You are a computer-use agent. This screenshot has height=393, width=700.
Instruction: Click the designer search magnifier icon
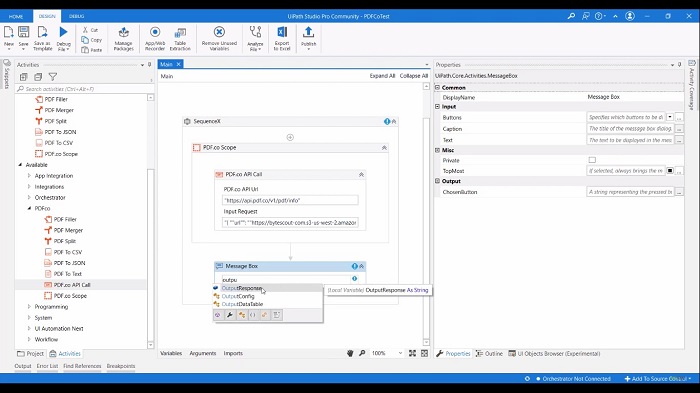pyautogui.click(x=362, y=353)
